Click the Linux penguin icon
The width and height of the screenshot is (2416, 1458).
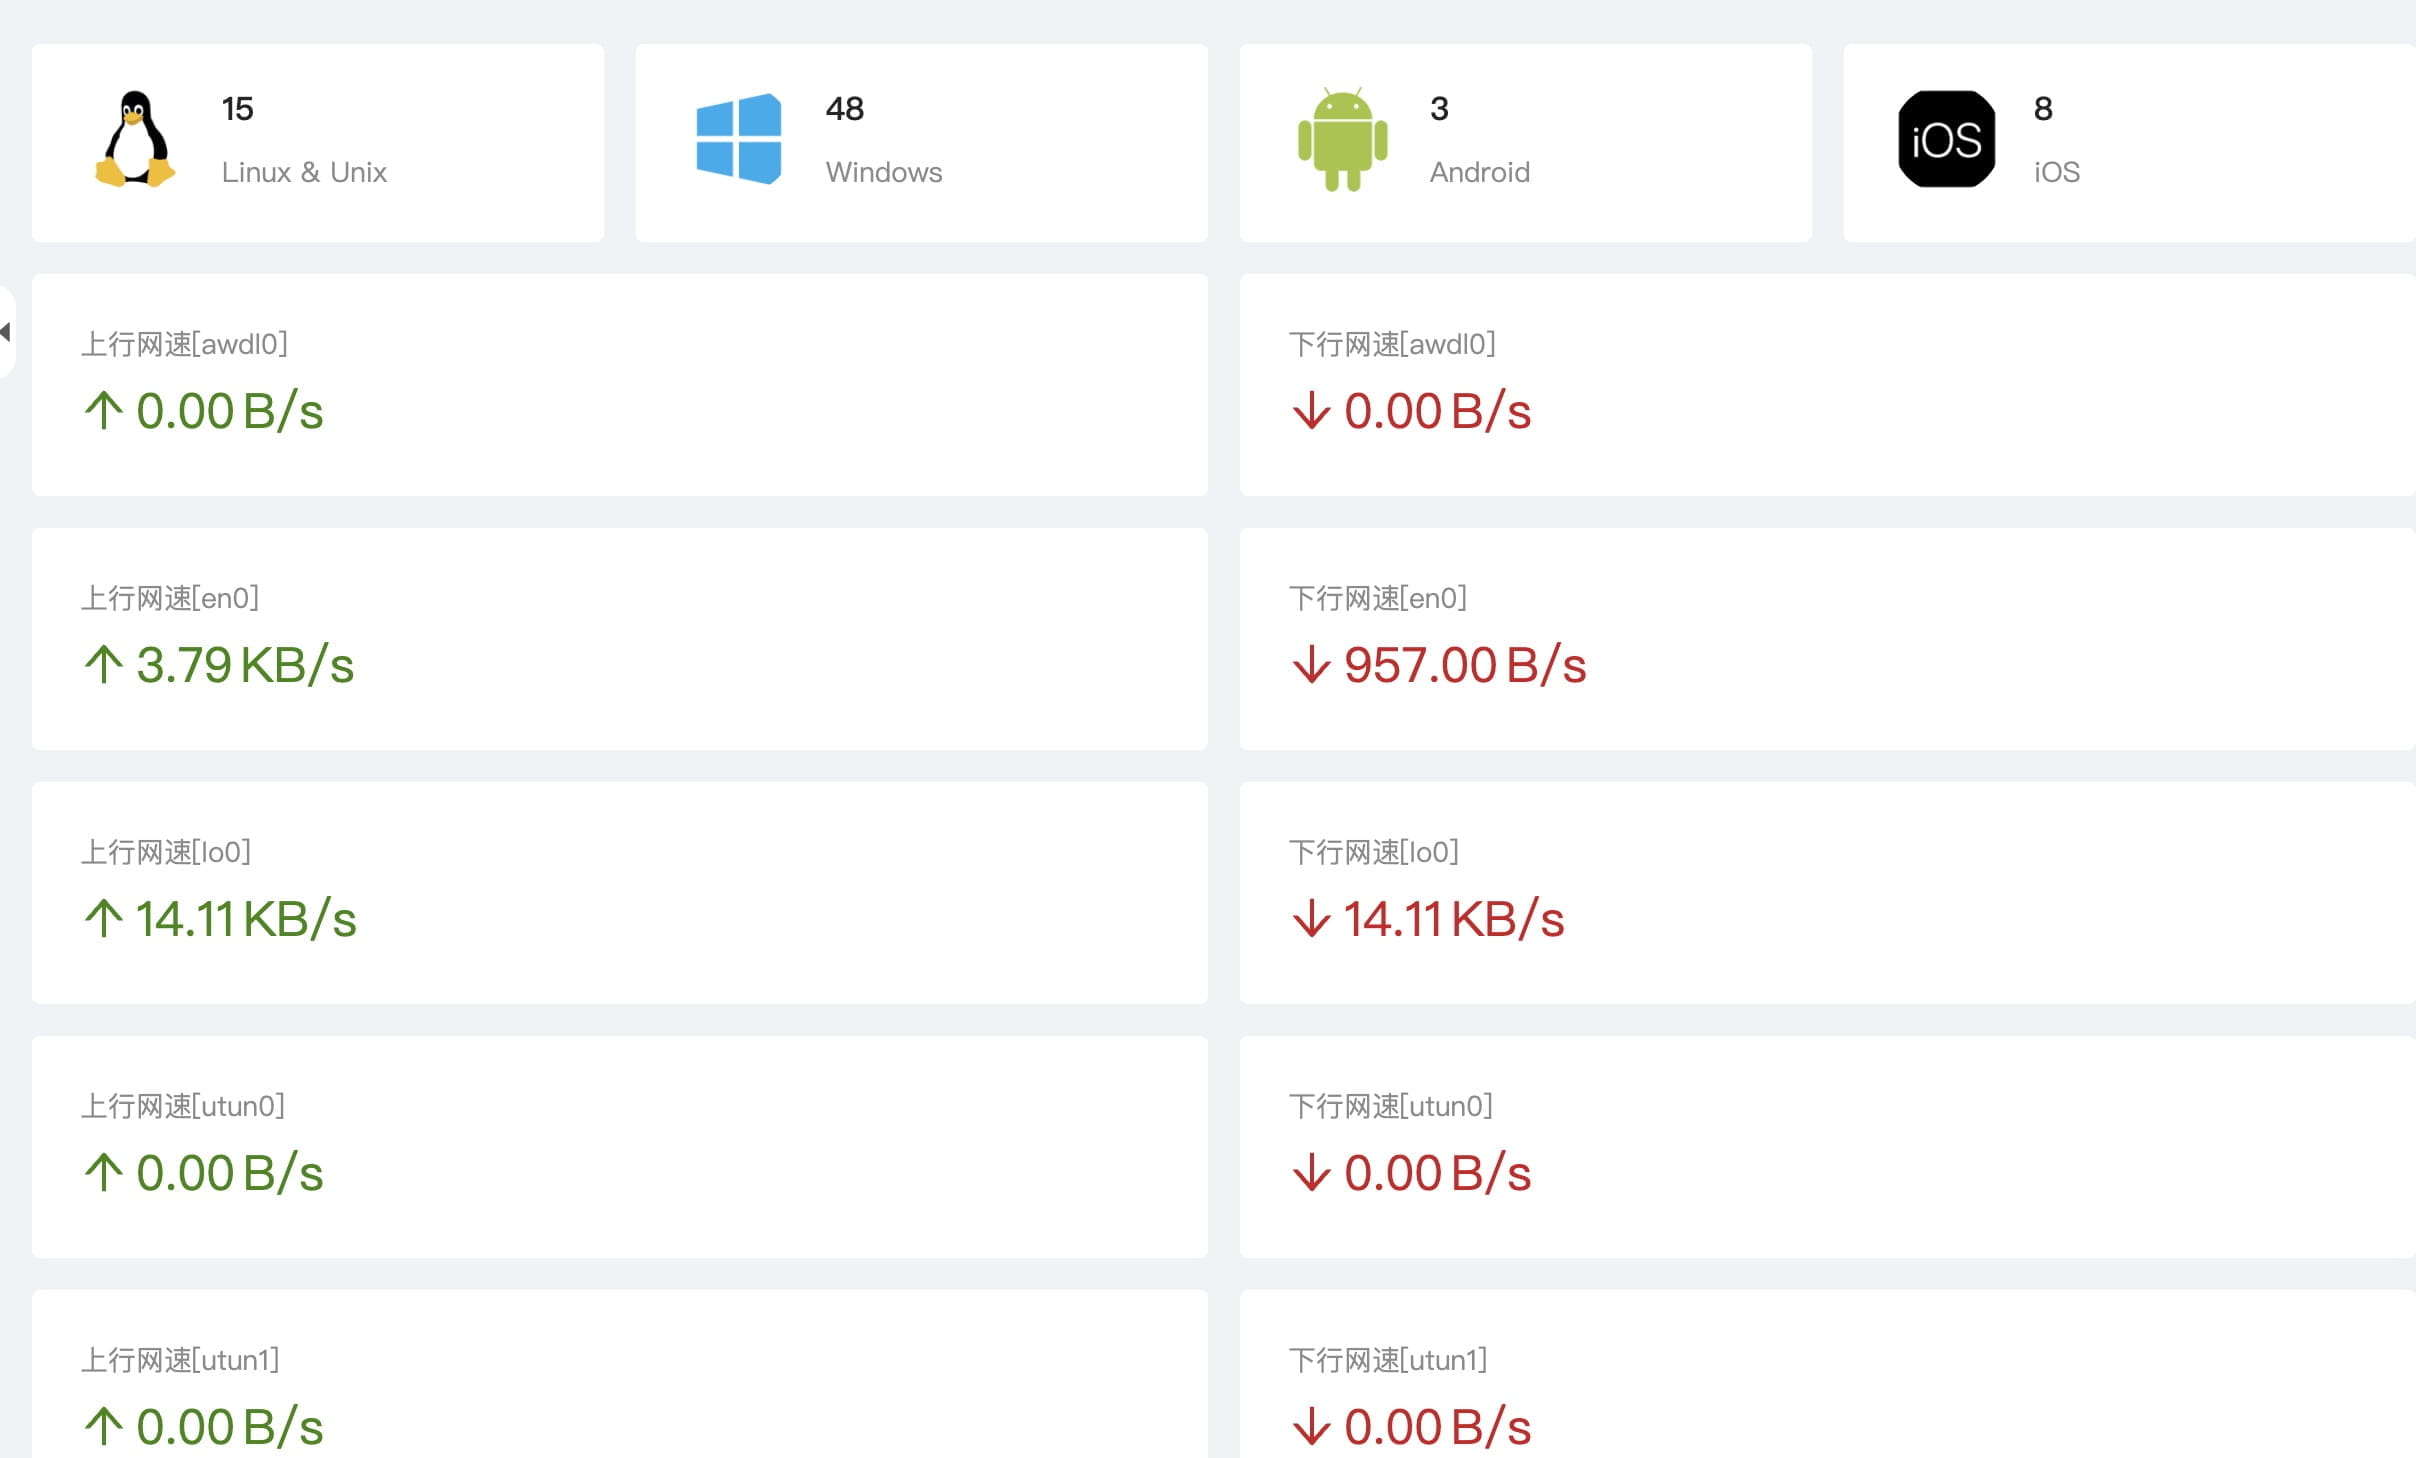point(135,139)
